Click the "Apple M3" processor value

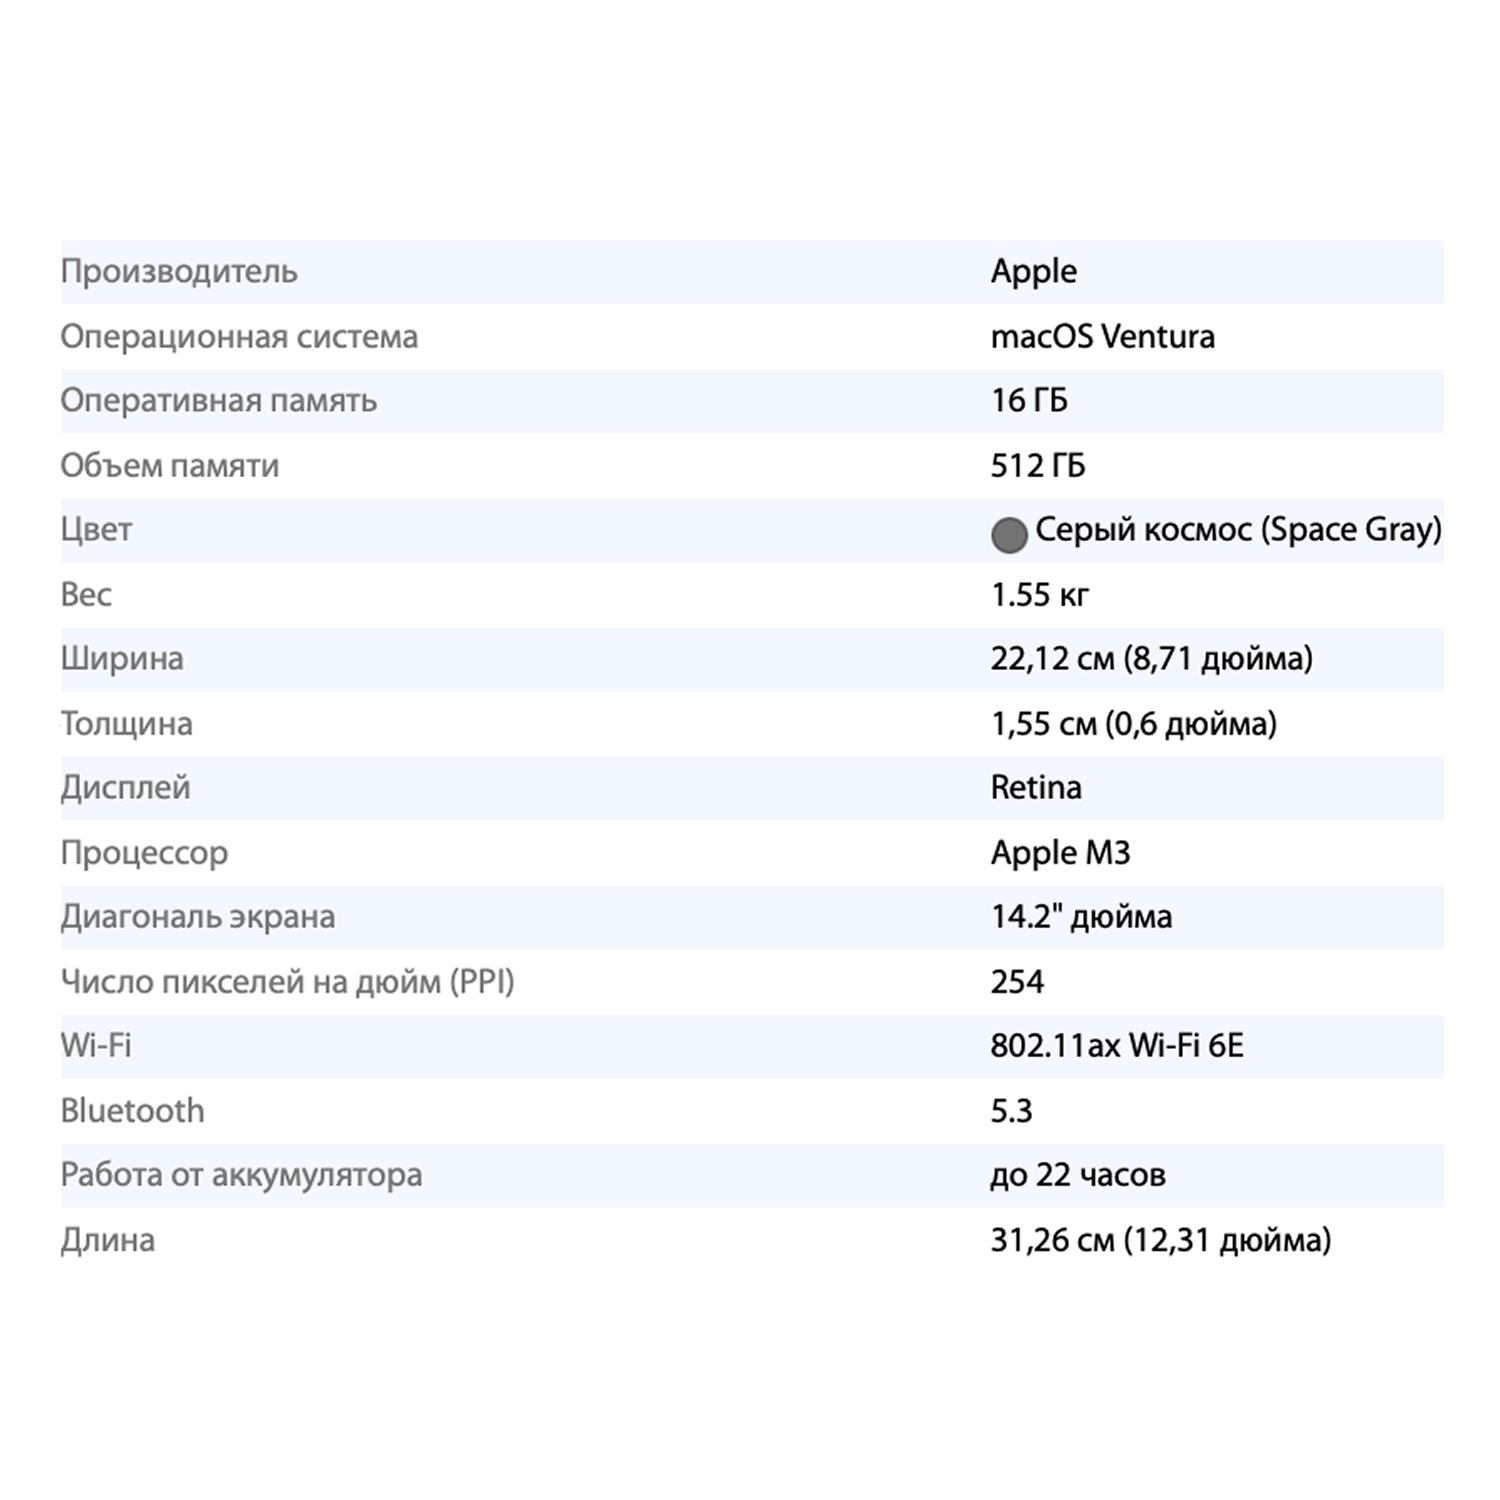pos(1060,853)
